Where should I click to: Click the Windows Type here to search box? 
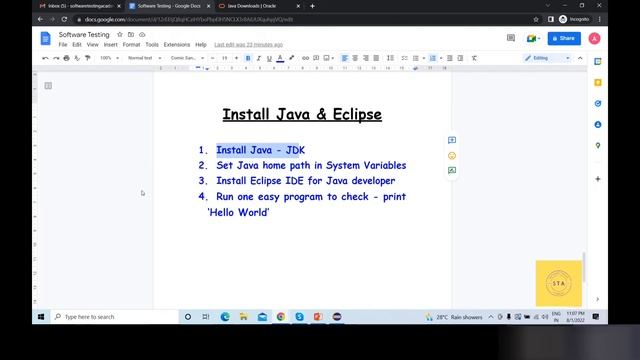coord(115,317)
